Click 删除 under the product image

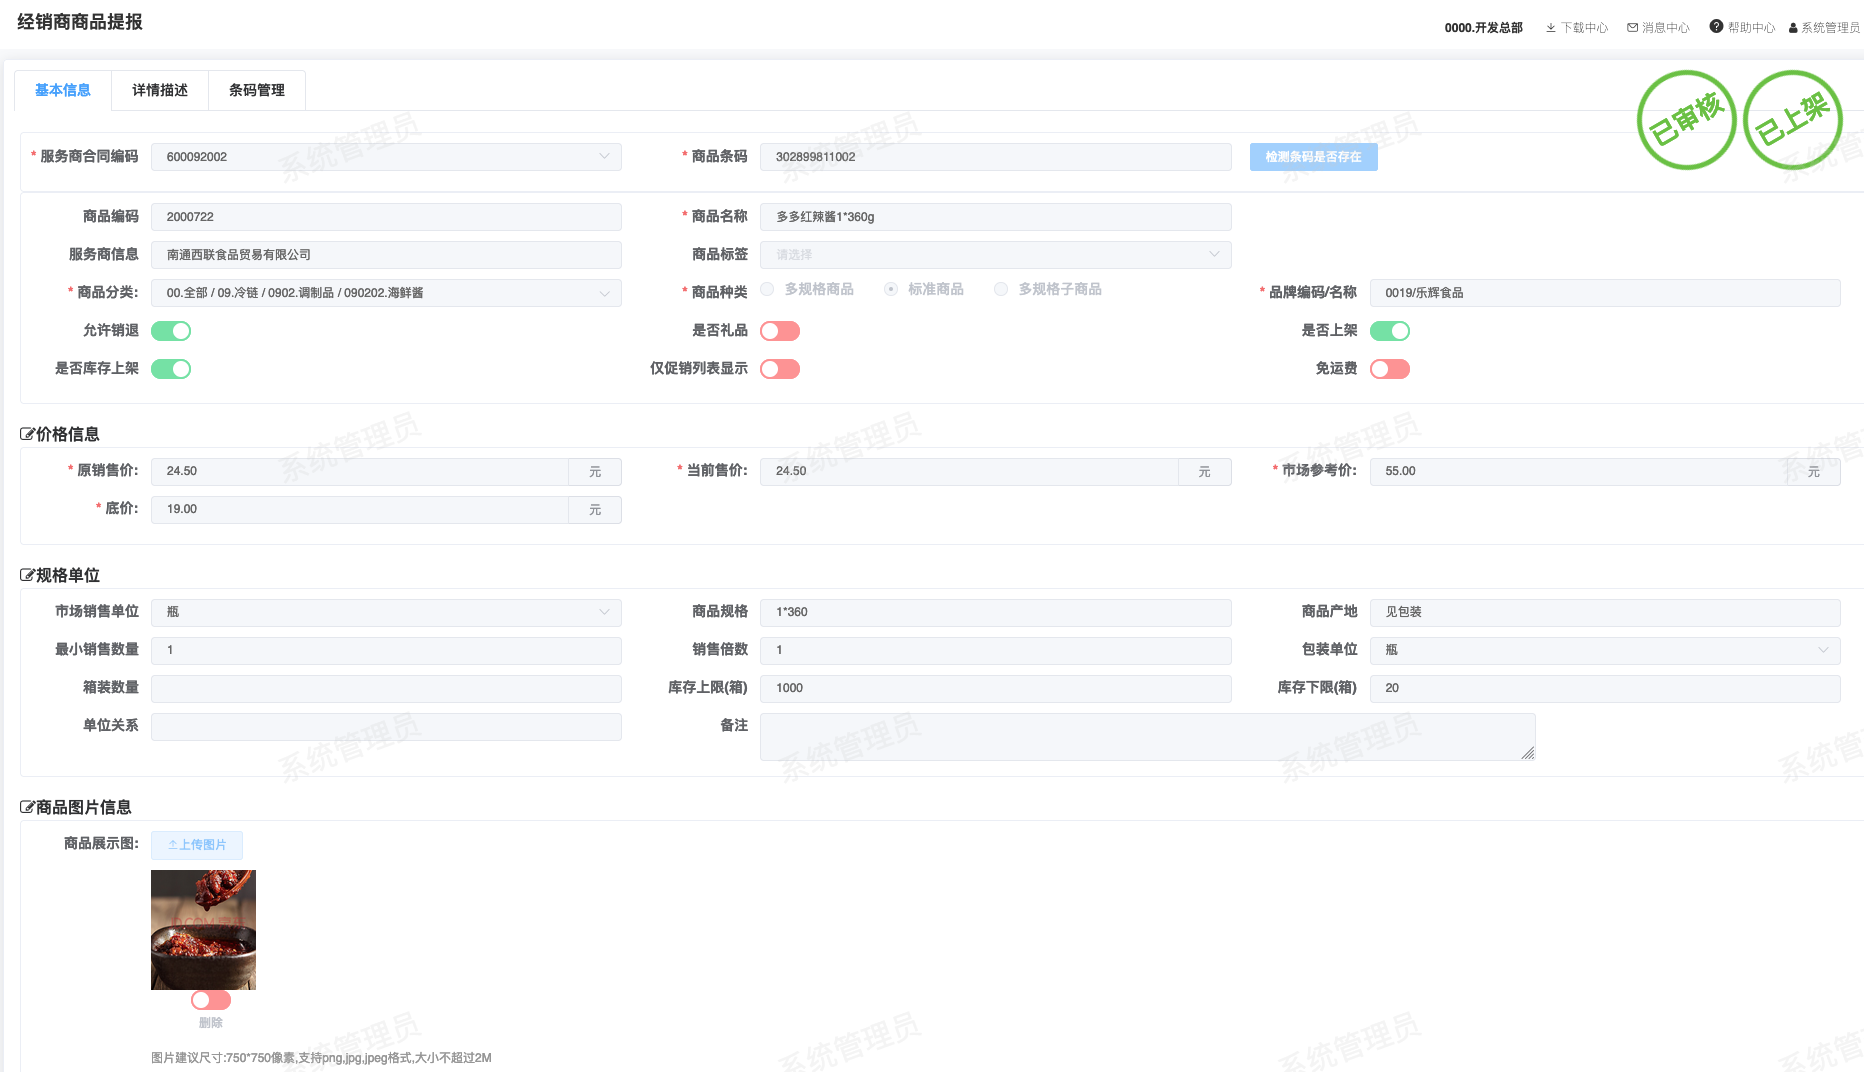(x=211, y=1023)
